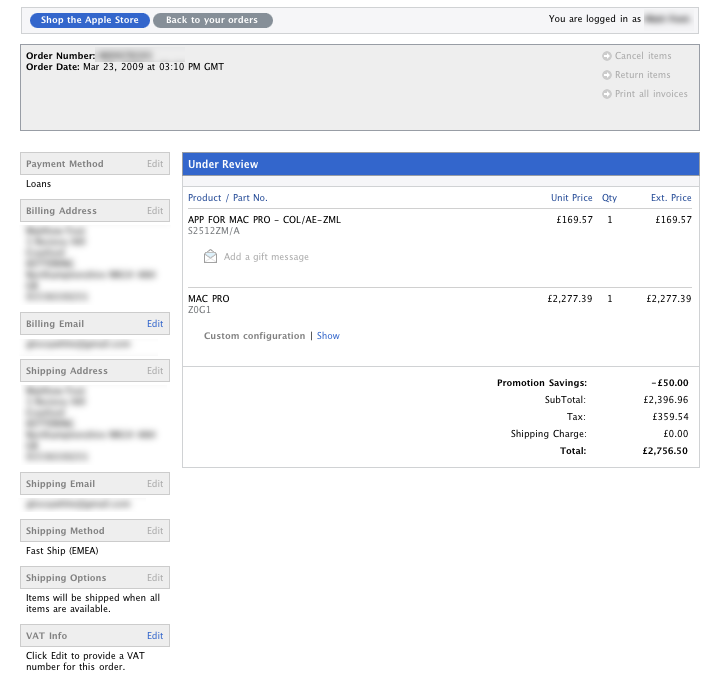Screen dimensions: 716x693
Task: Edit the Billing Address
Action: coord(155,210)
